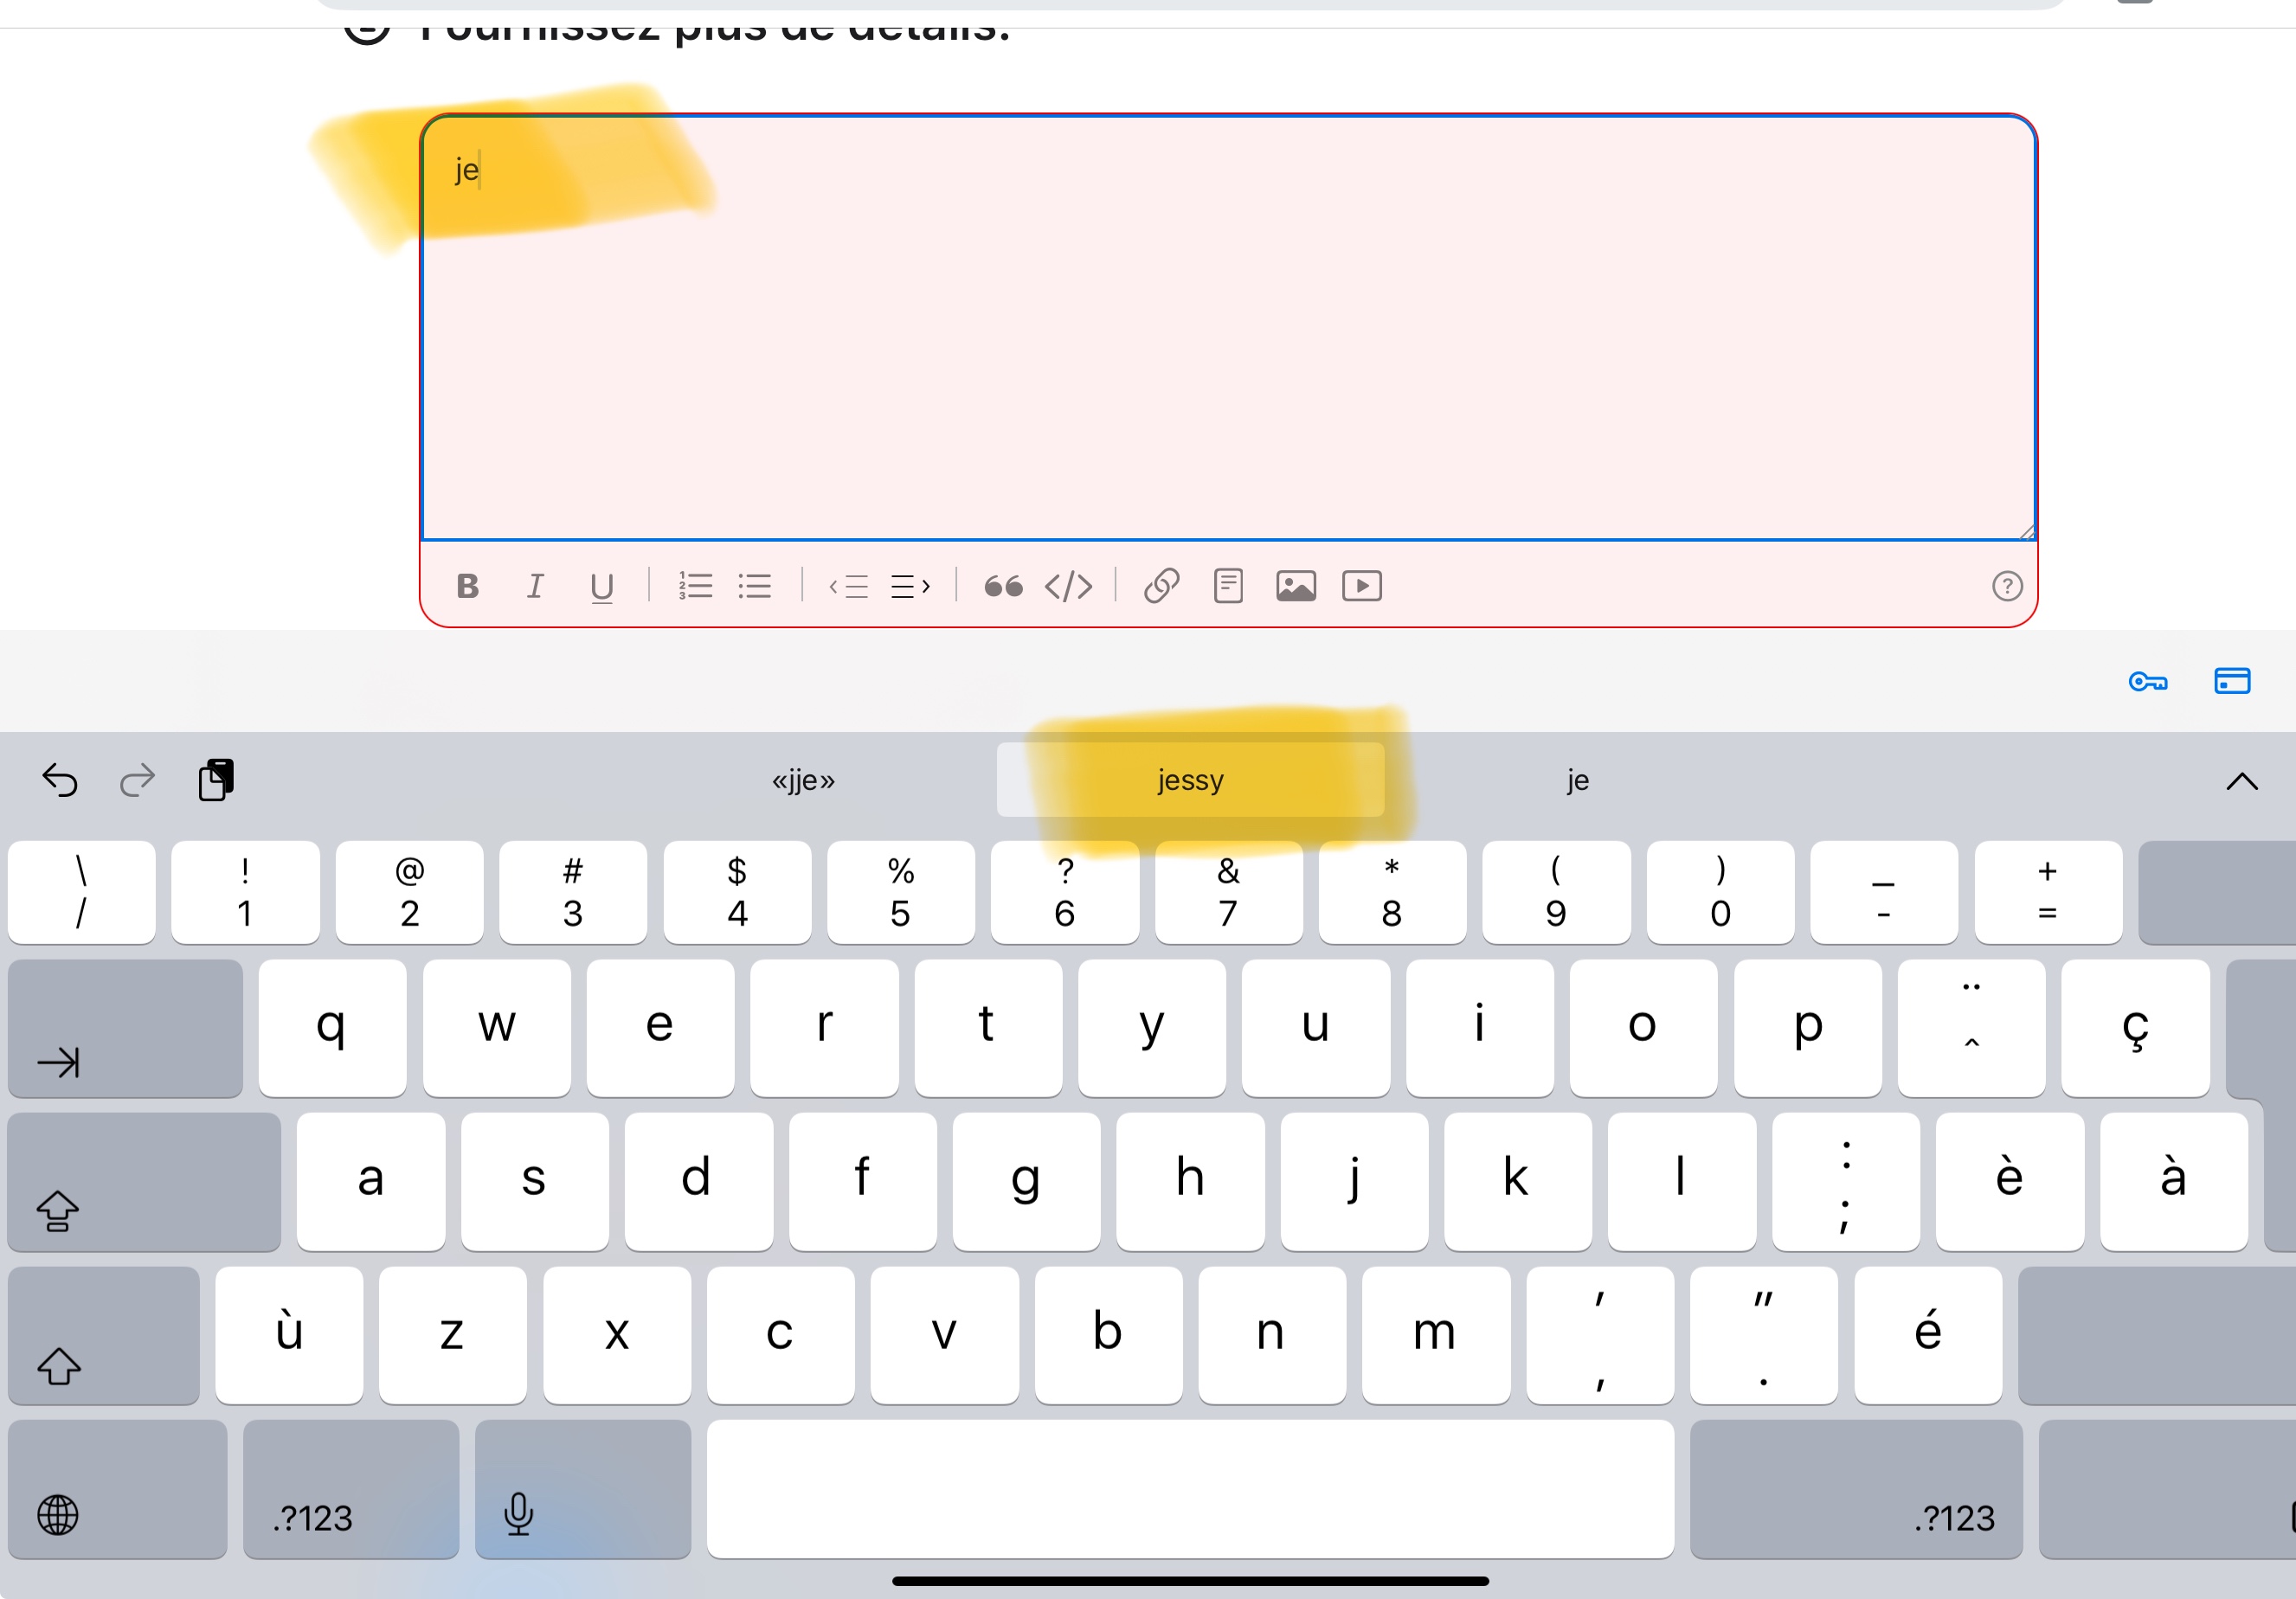2296x1599 pixels.
Task: Apply italic formatting
Action: tap(535, 586)
